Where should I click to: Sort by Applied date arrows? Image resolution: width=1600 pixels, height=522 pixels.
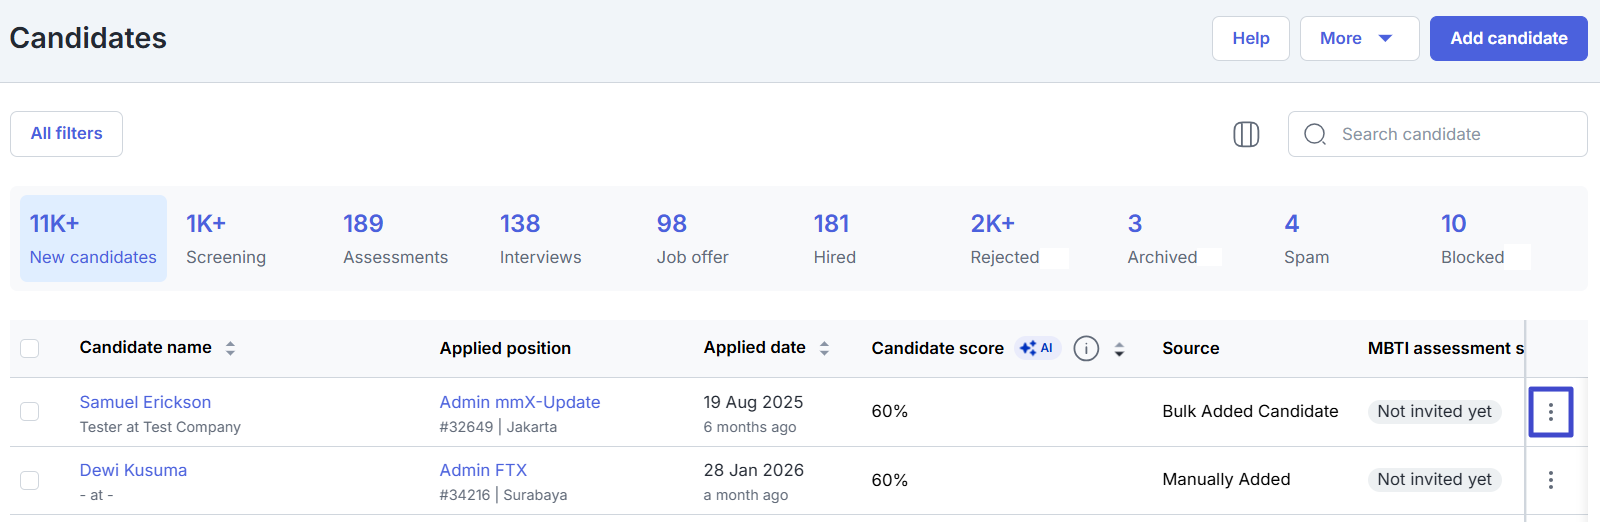pos(824,348)
